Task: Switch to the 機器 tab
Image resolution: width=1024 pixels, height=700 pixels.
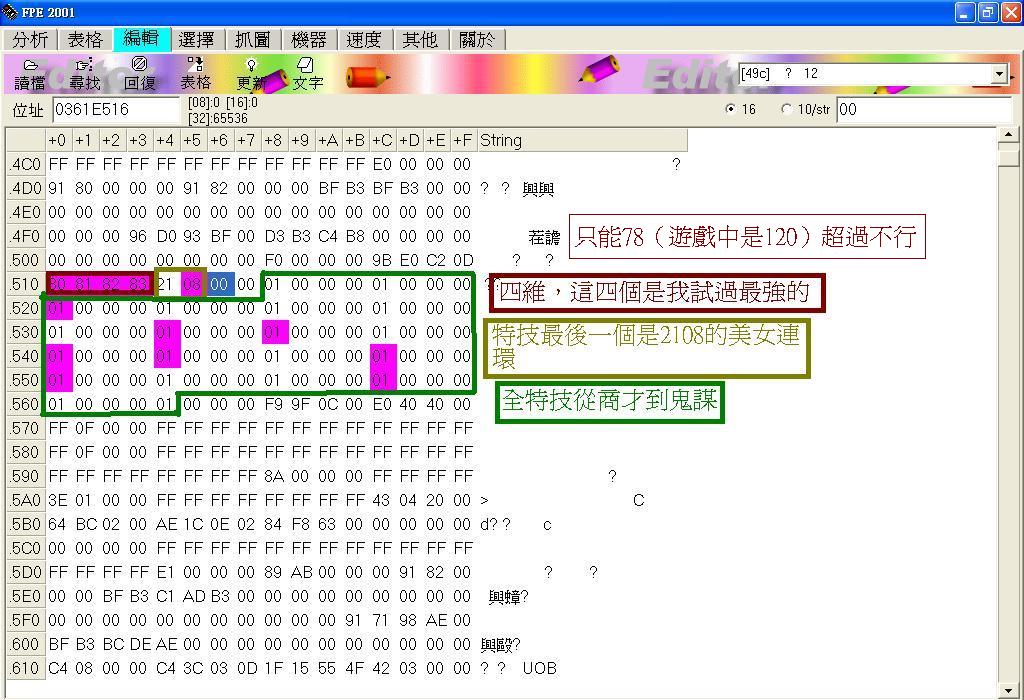Action: pos(308,40)
